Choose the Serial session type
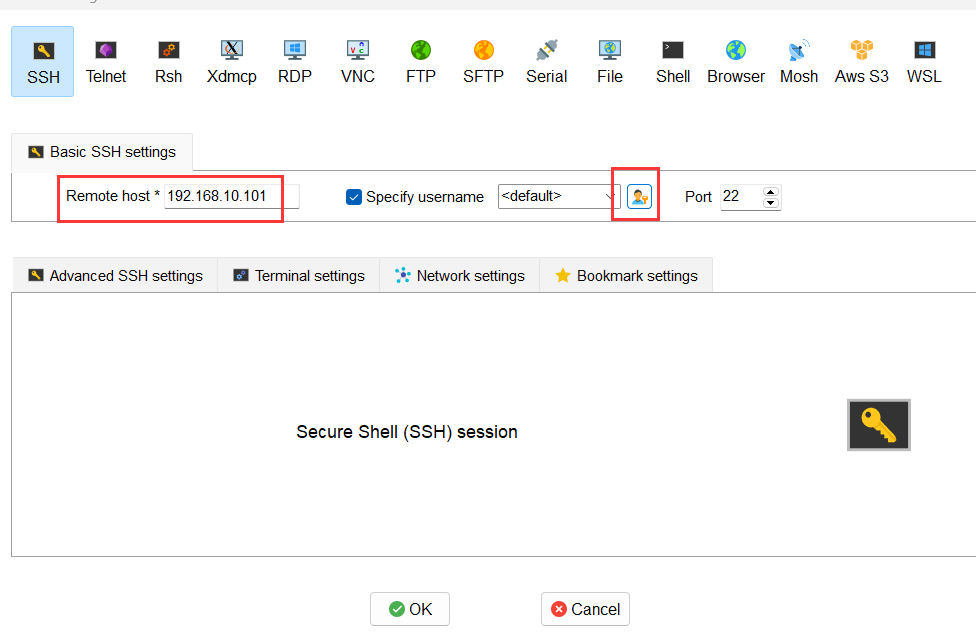Screen dimensions: 976x642 click(547, 62)
